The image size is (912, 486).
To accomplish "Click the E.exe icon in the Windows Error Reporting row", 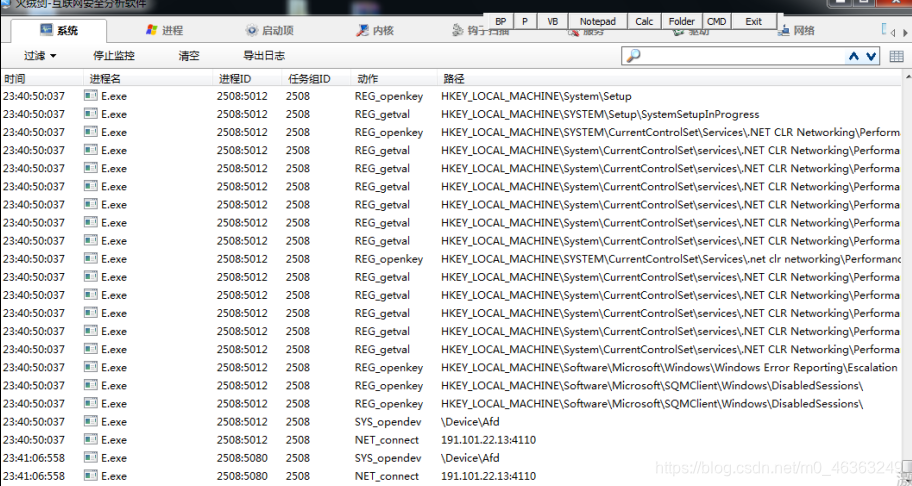I will tap(90, 367).
